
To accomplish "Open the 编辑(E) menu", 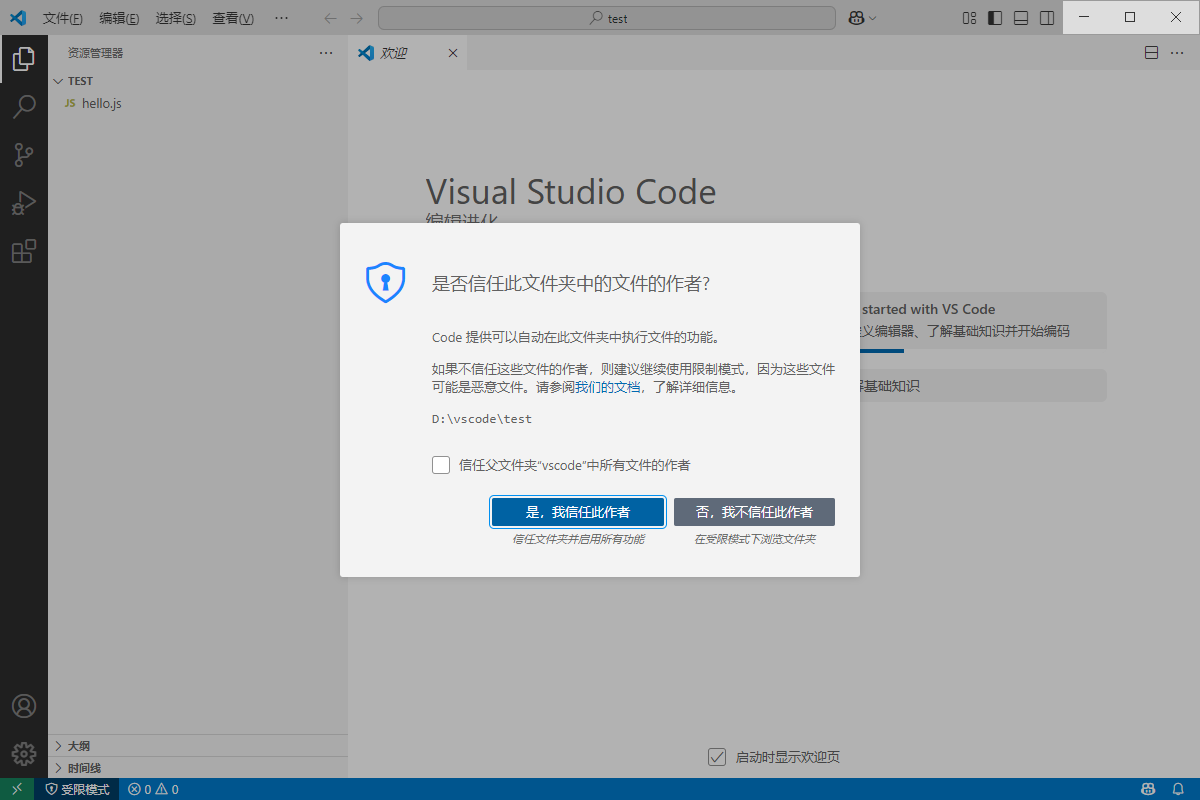I will point(119,18).
